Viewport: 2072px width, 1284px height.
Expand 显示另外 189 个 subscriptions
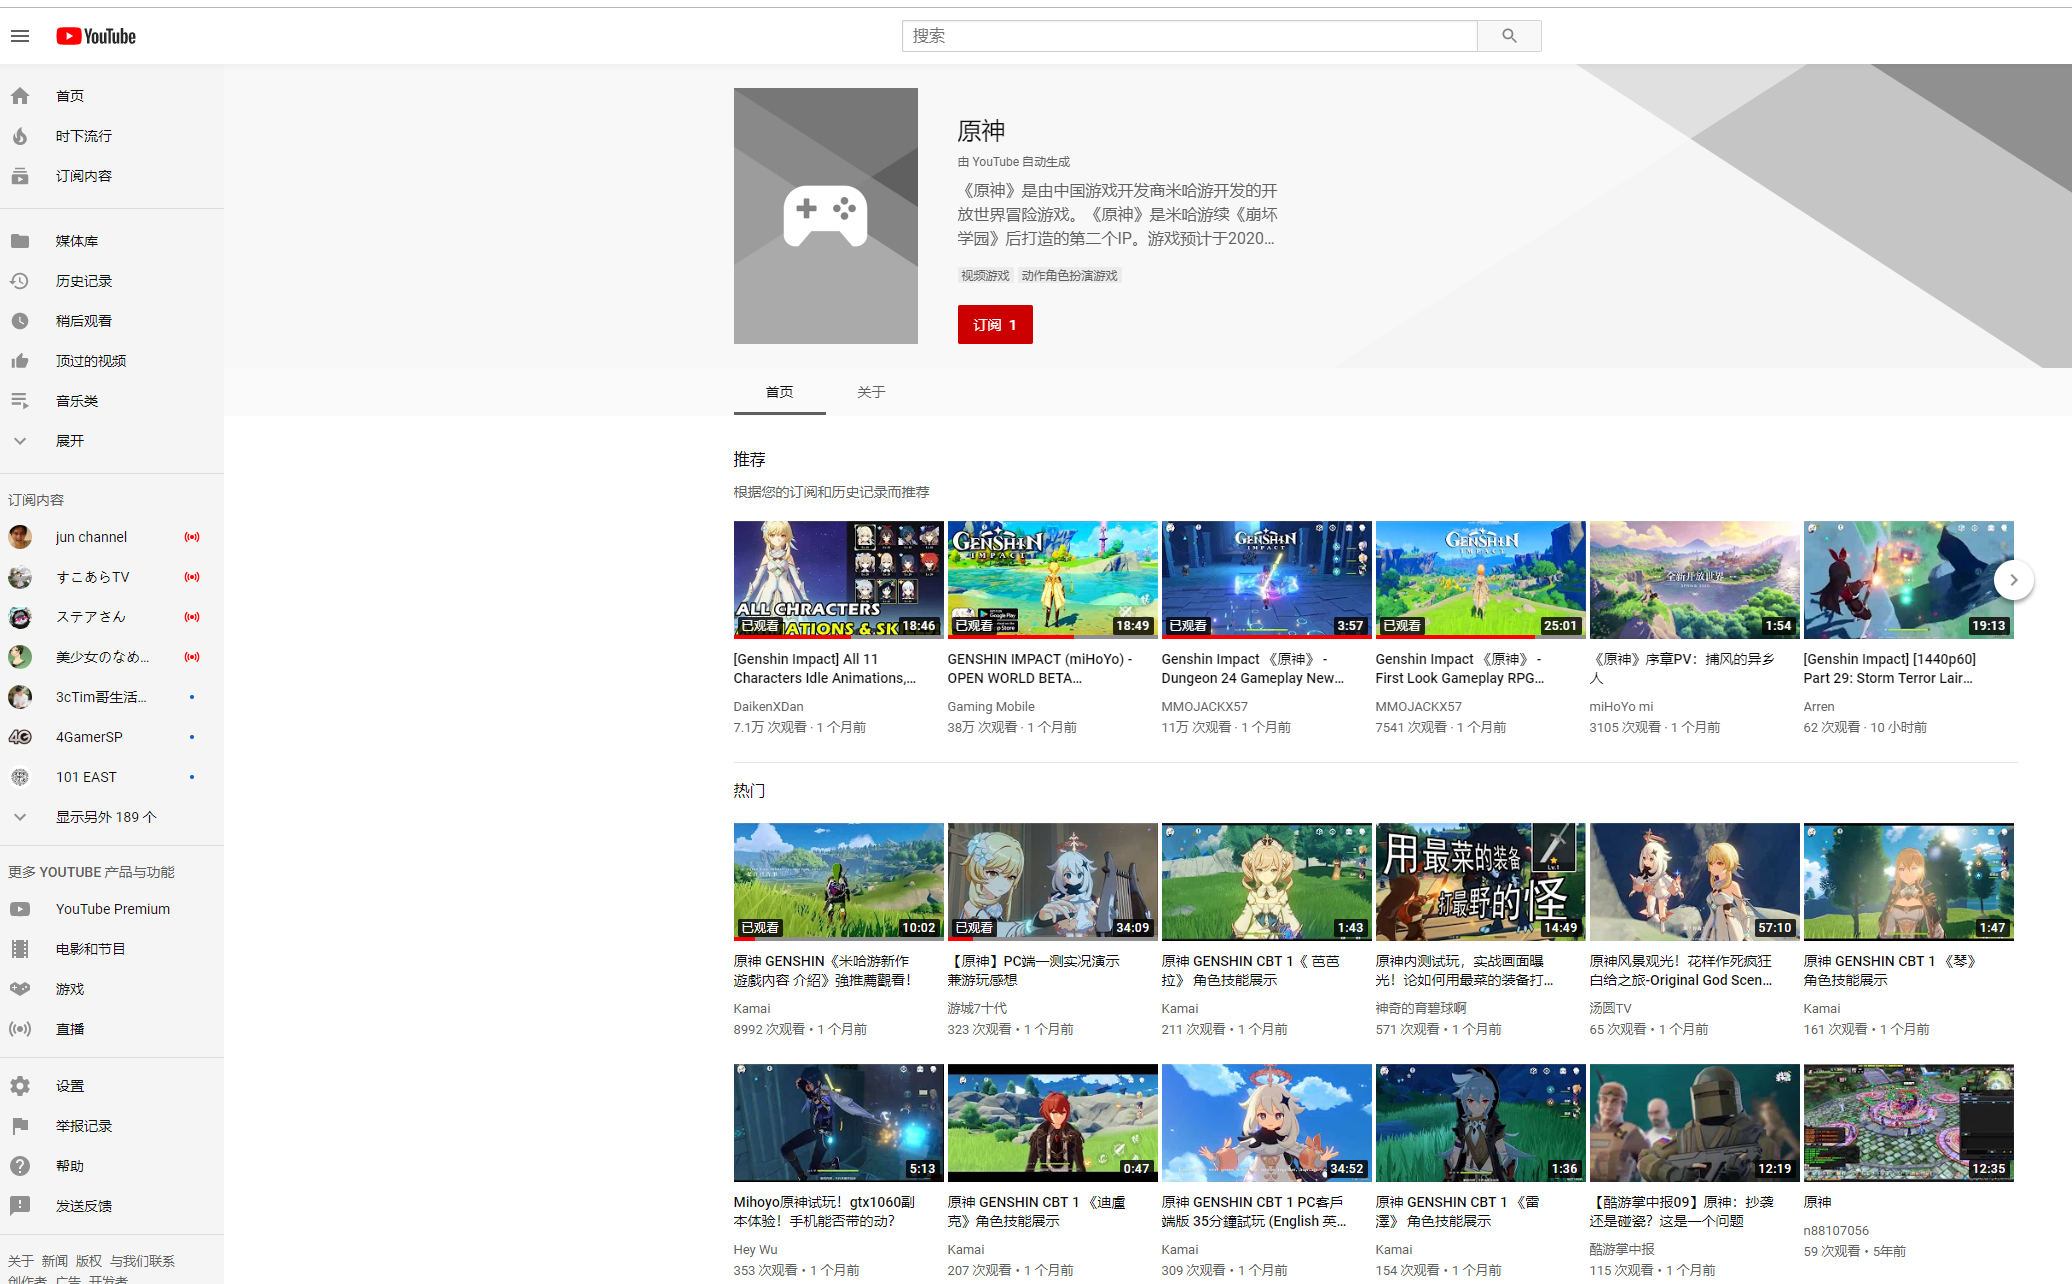coord(106,817)
